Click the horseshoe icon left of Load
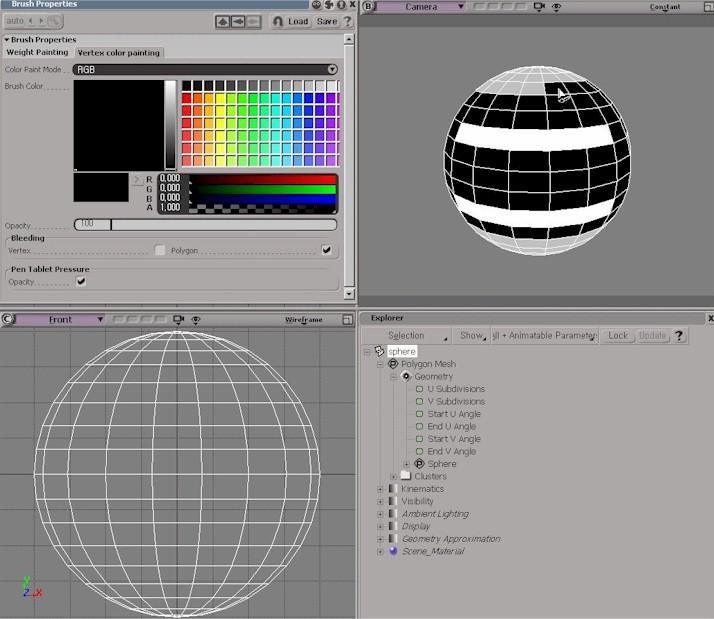The width and height of the screenshot is (714, 619). coord(278,21)
